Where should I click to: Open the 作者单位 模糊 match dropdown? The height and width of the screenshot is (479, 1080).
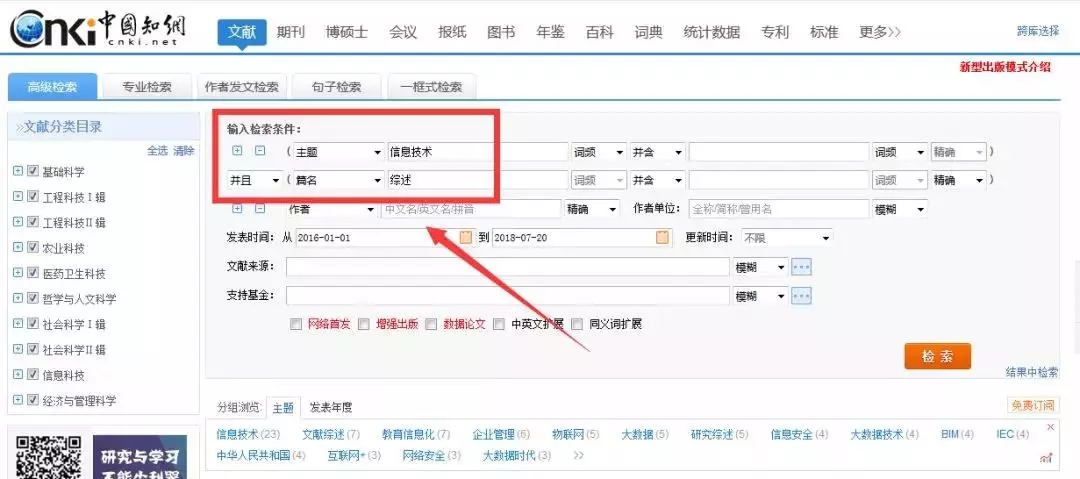point(900,209)
